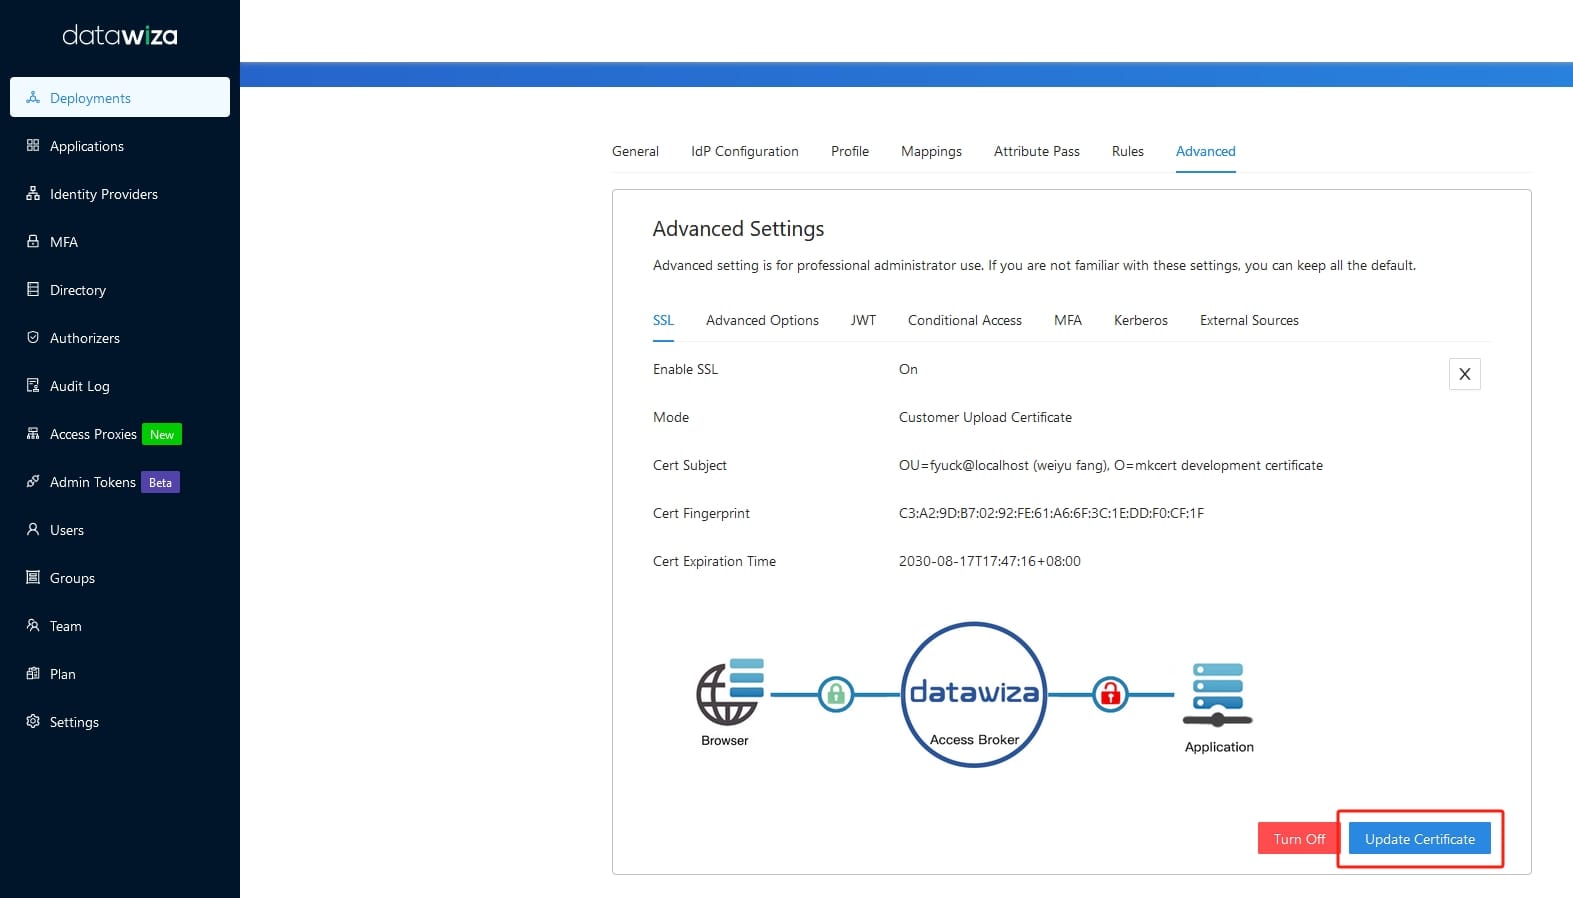The width and height of the screenshot is (1573, 898).
Task: Open Applications in the sidebar
Action: pyautogui.click(x=120, y=145)
